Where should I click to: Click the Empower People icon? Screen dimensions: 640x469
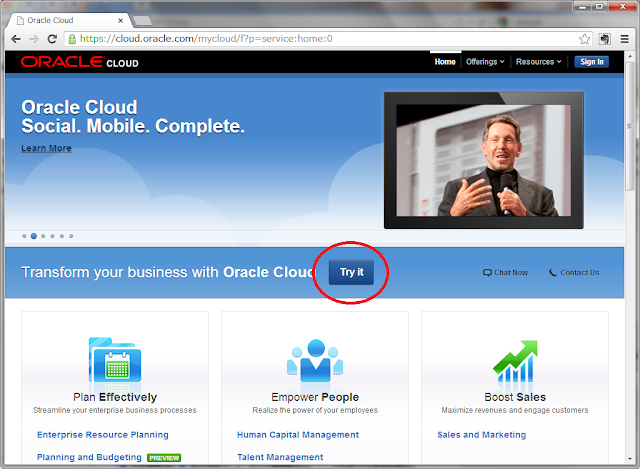(x=315, y=360)
